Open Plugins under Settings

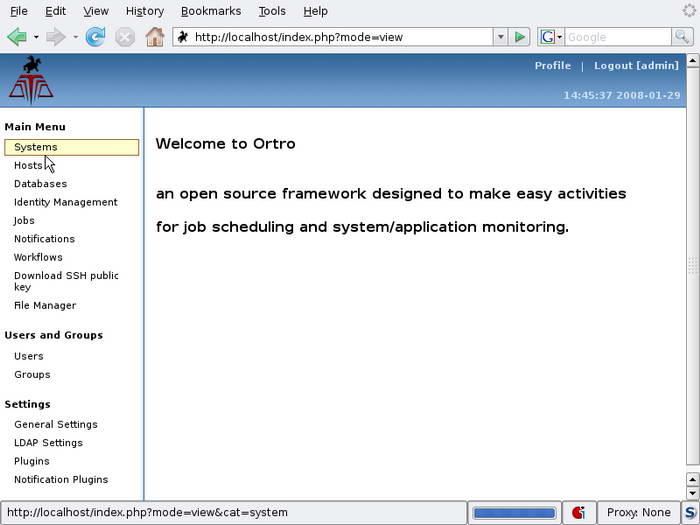[x=32, y=461]
